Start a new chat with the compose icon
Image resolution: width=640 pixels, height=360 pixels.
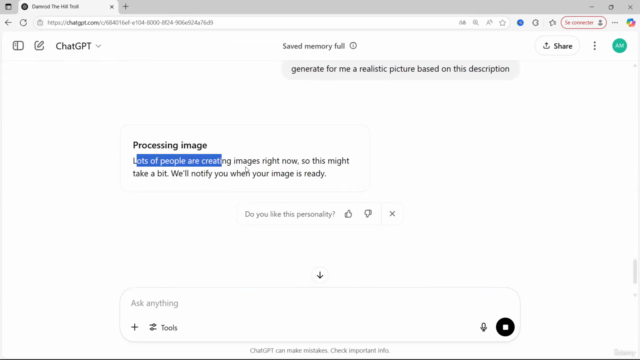point(39,46)
